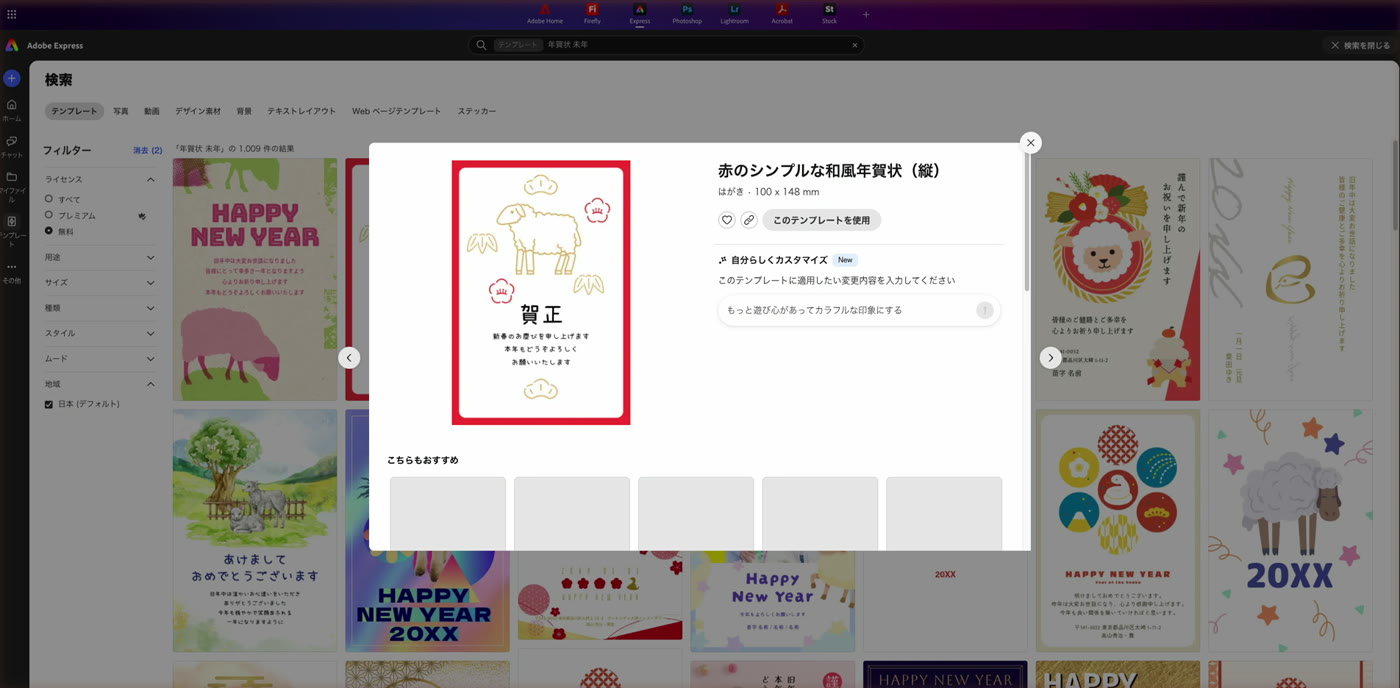Click このテンプレートを使用 button

pyautogui.click(x=822, y=220)
